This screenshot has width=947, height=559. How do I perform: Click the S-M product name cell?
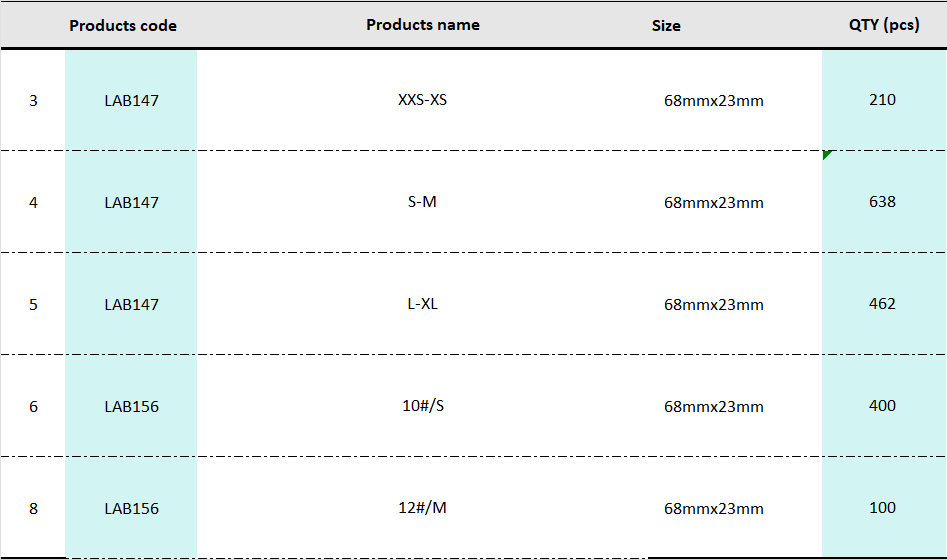(422, 202)
